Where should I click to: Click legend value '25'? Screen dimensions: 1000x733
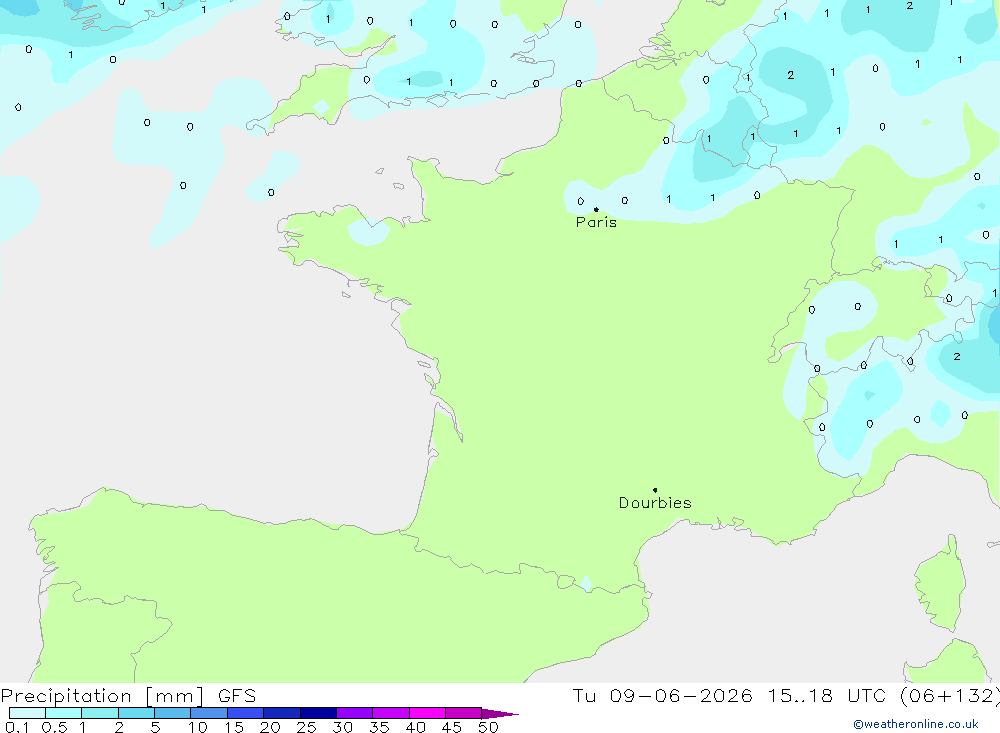click(x=306, y=727)
